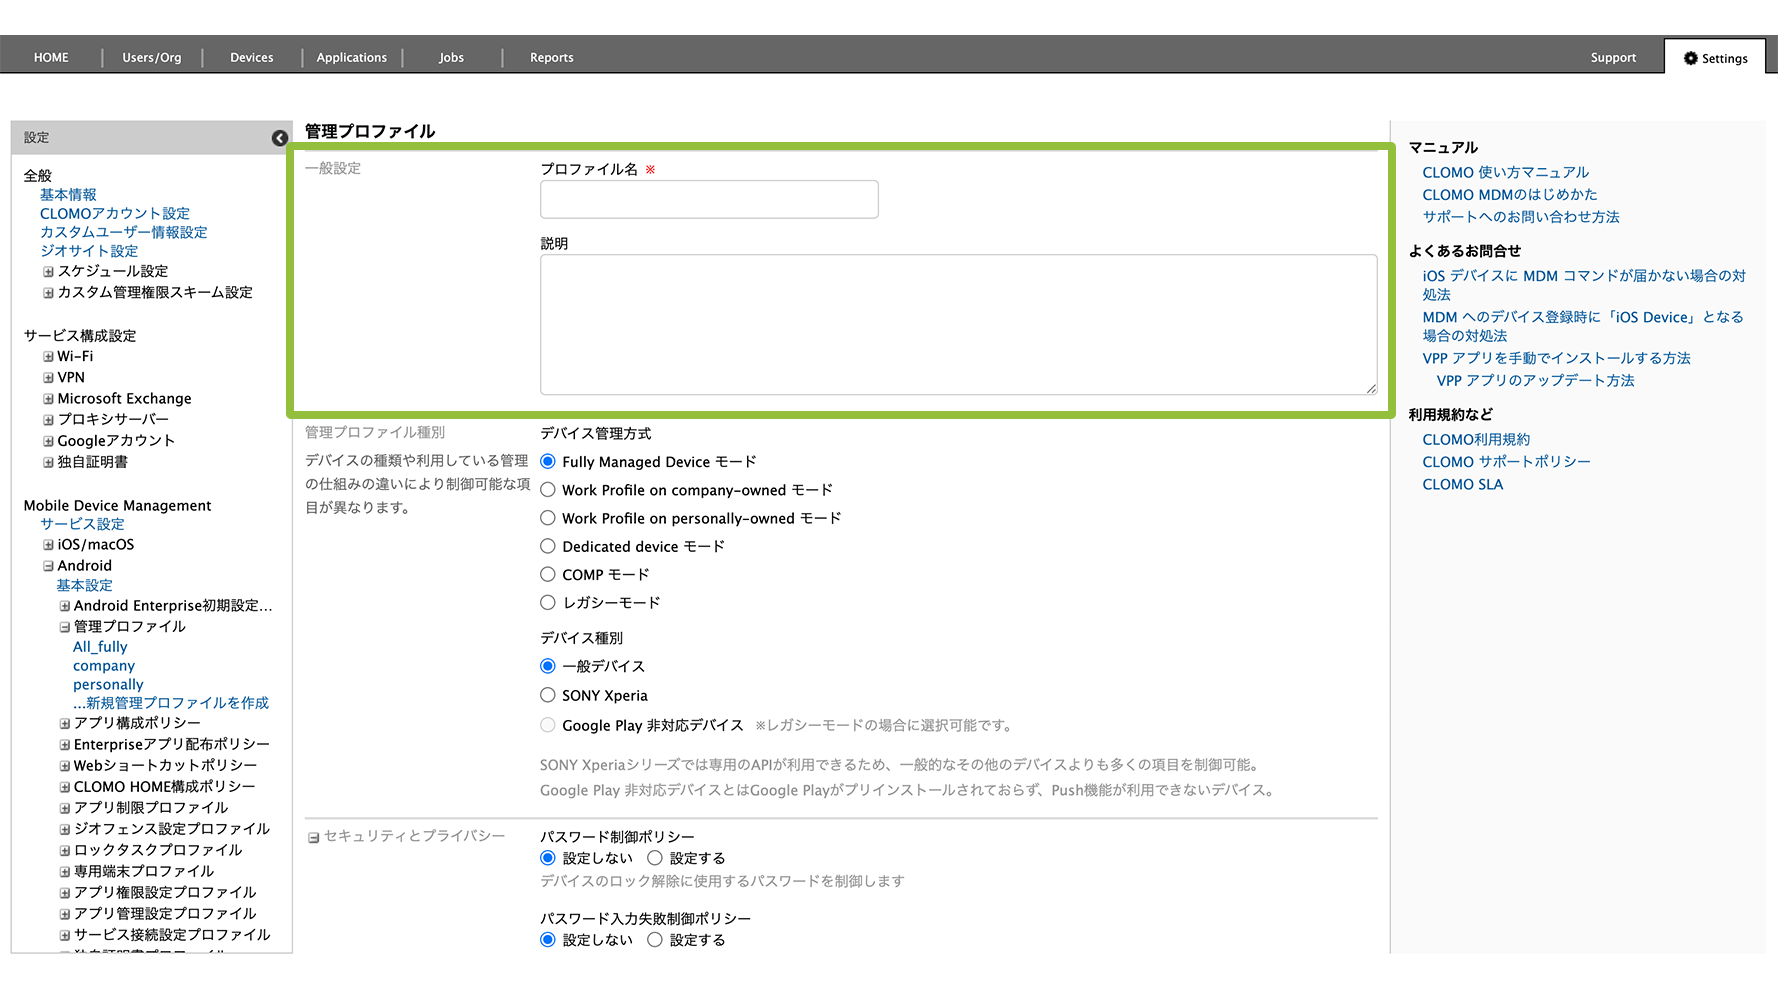Expand the スケジュール設定 node
The image size is (1778, 1000).
[48, 272]
